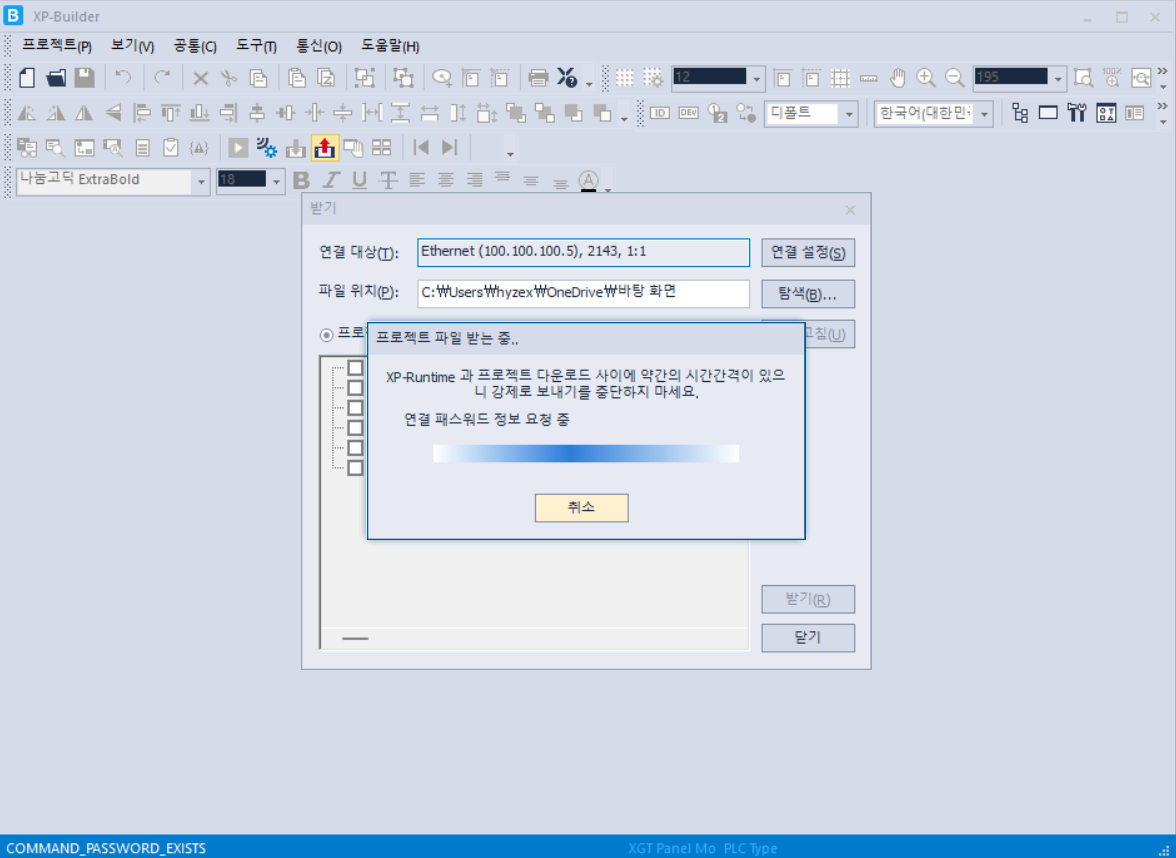Open the 통신(O) menu
The image size is (1176, 858).
[x=320, y=46]
